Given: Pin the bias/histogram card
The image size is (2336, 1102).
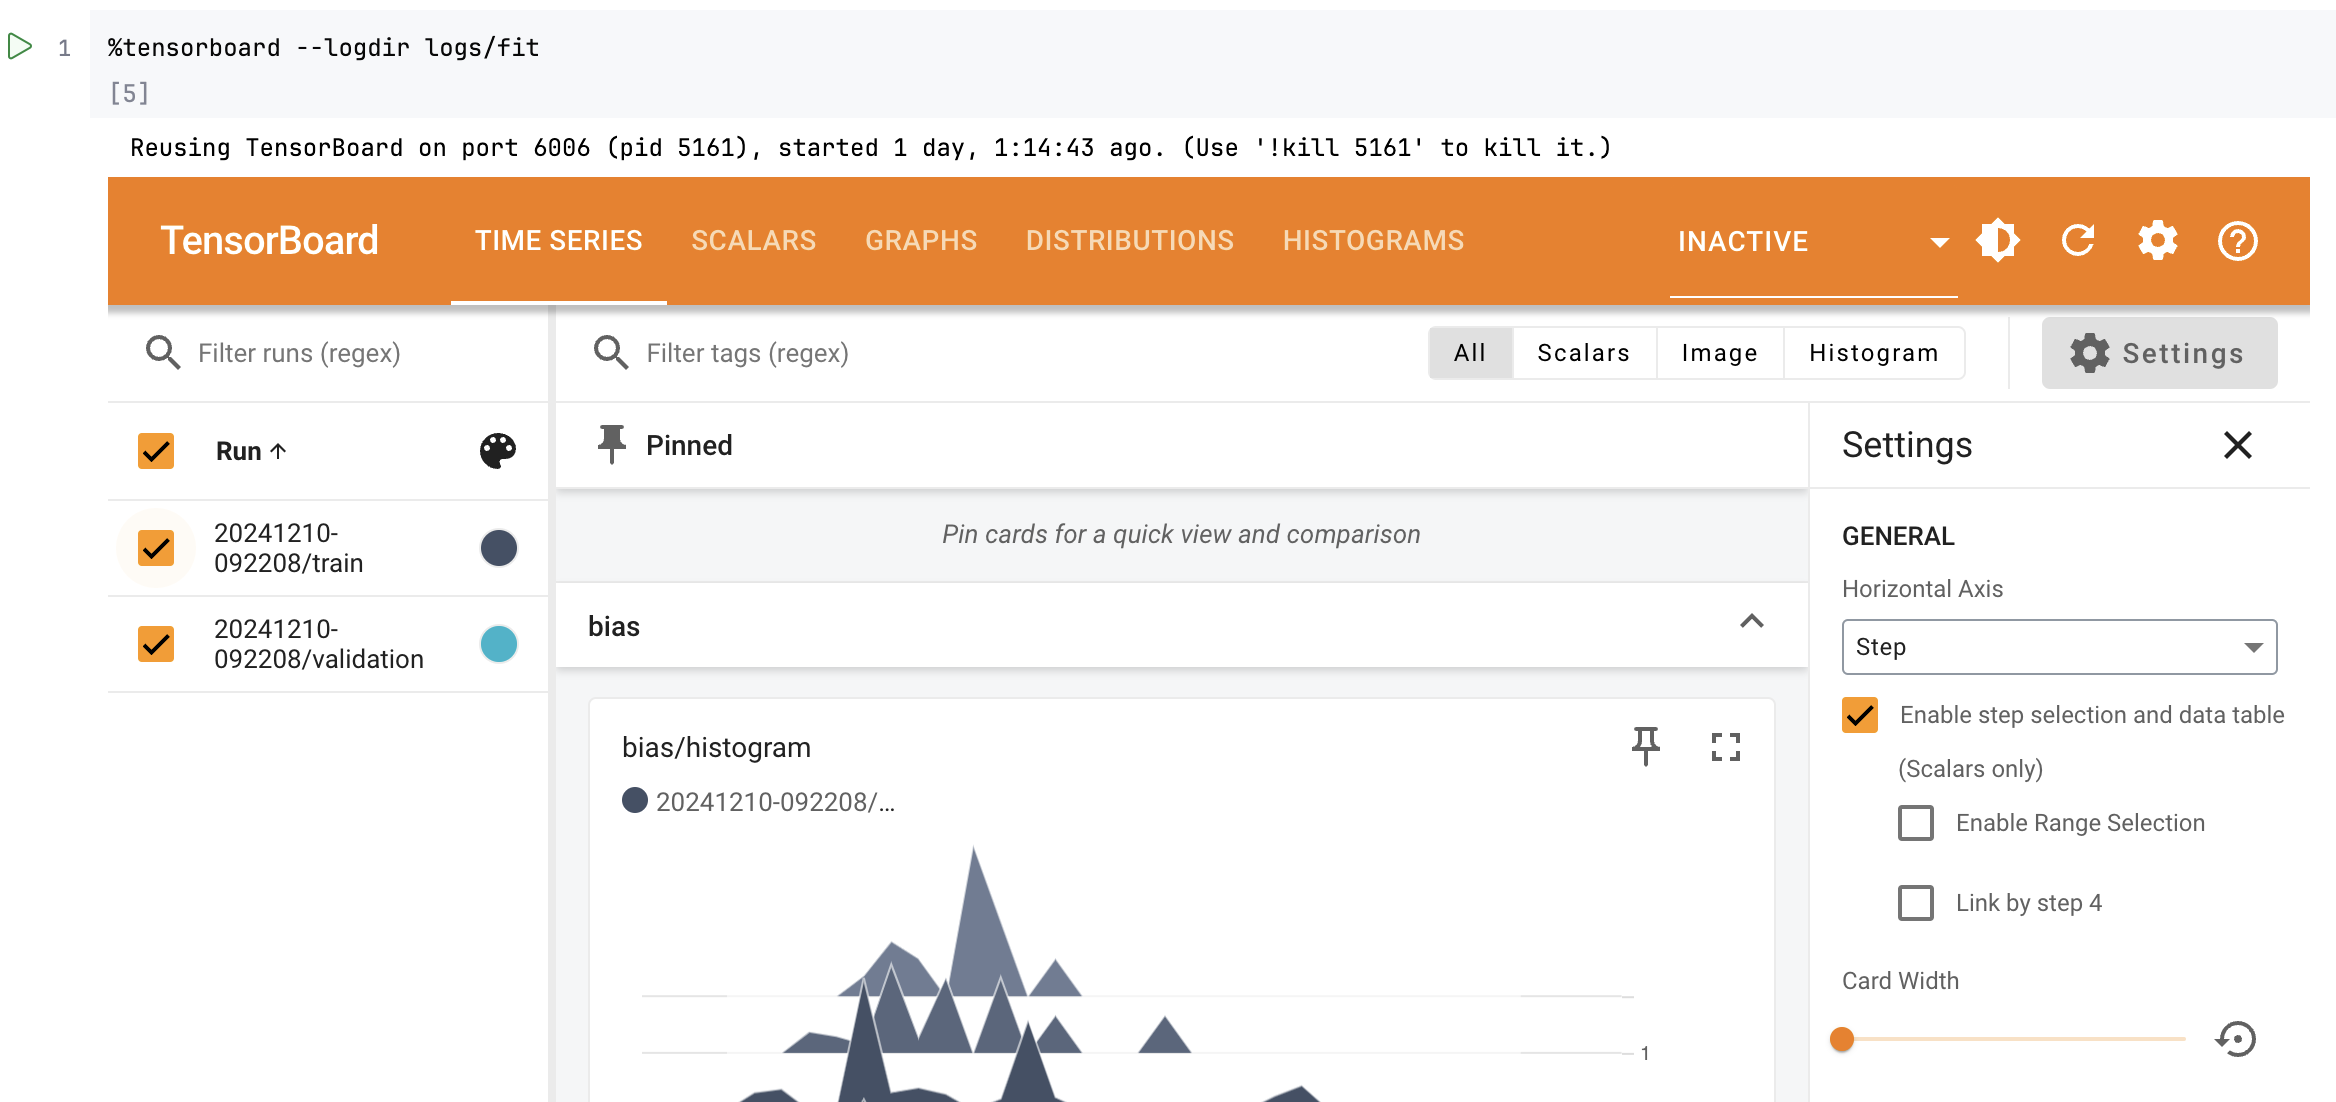Looking at the screenshot, I should (x=1646, y=747).
